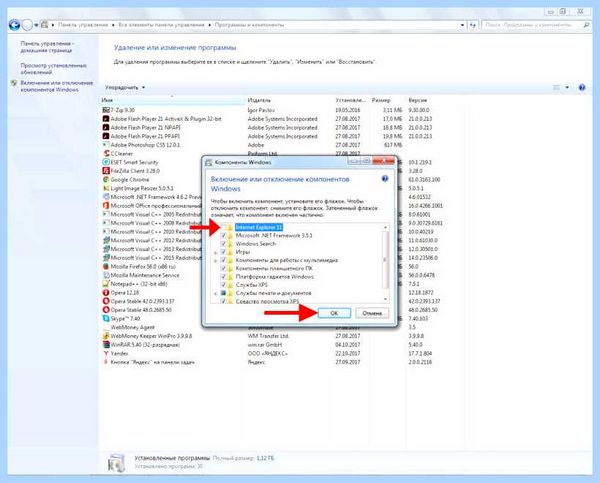600x483 pixels.
Task: Confirm with the OK button
Action: 334,313
